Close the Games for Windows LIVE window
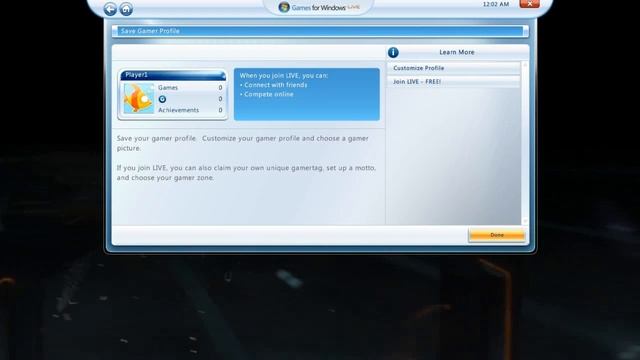 529,4
